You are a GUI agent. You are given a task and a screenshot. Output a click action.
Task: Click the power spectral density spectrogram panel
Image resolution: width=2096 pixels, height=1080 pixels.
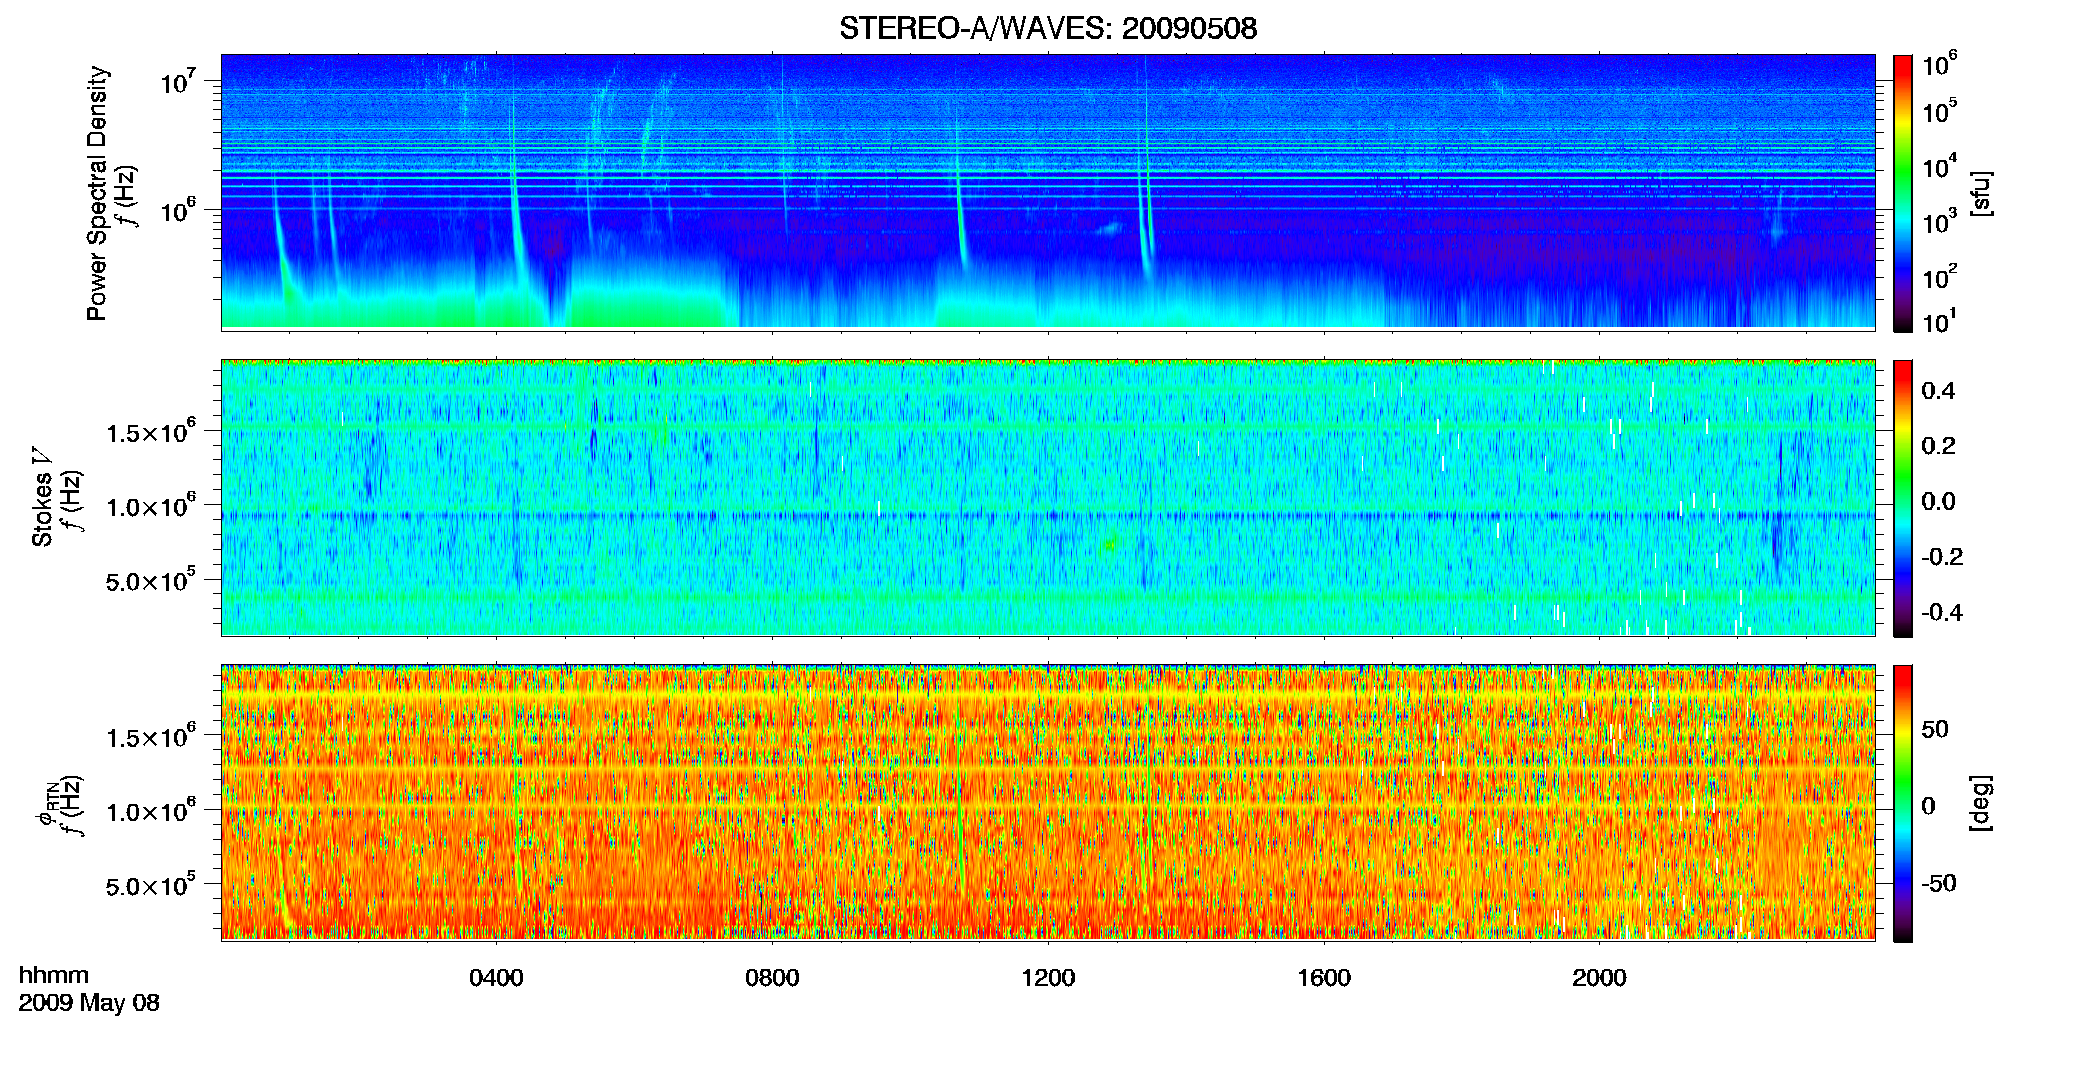pyautogui.click(x=1048, y=192)
